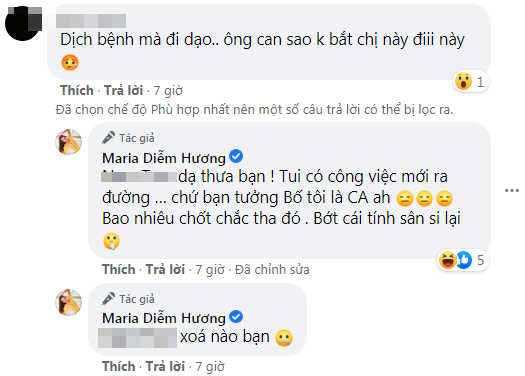Click the wow reaction on first comment
Image resolution: width=525 pixels, height=376 pixels.
click(x=463, y=81)
